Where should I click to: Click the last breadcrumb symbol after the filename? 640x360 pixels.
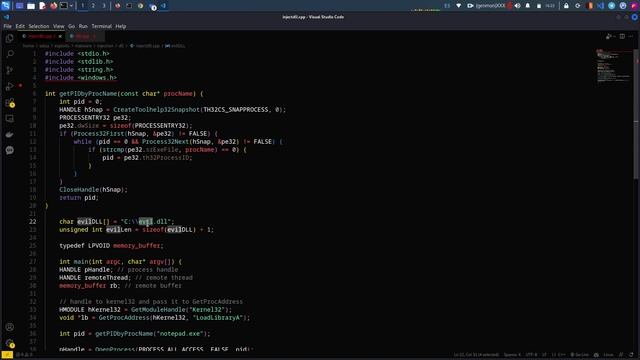click(x=176, y=46)
